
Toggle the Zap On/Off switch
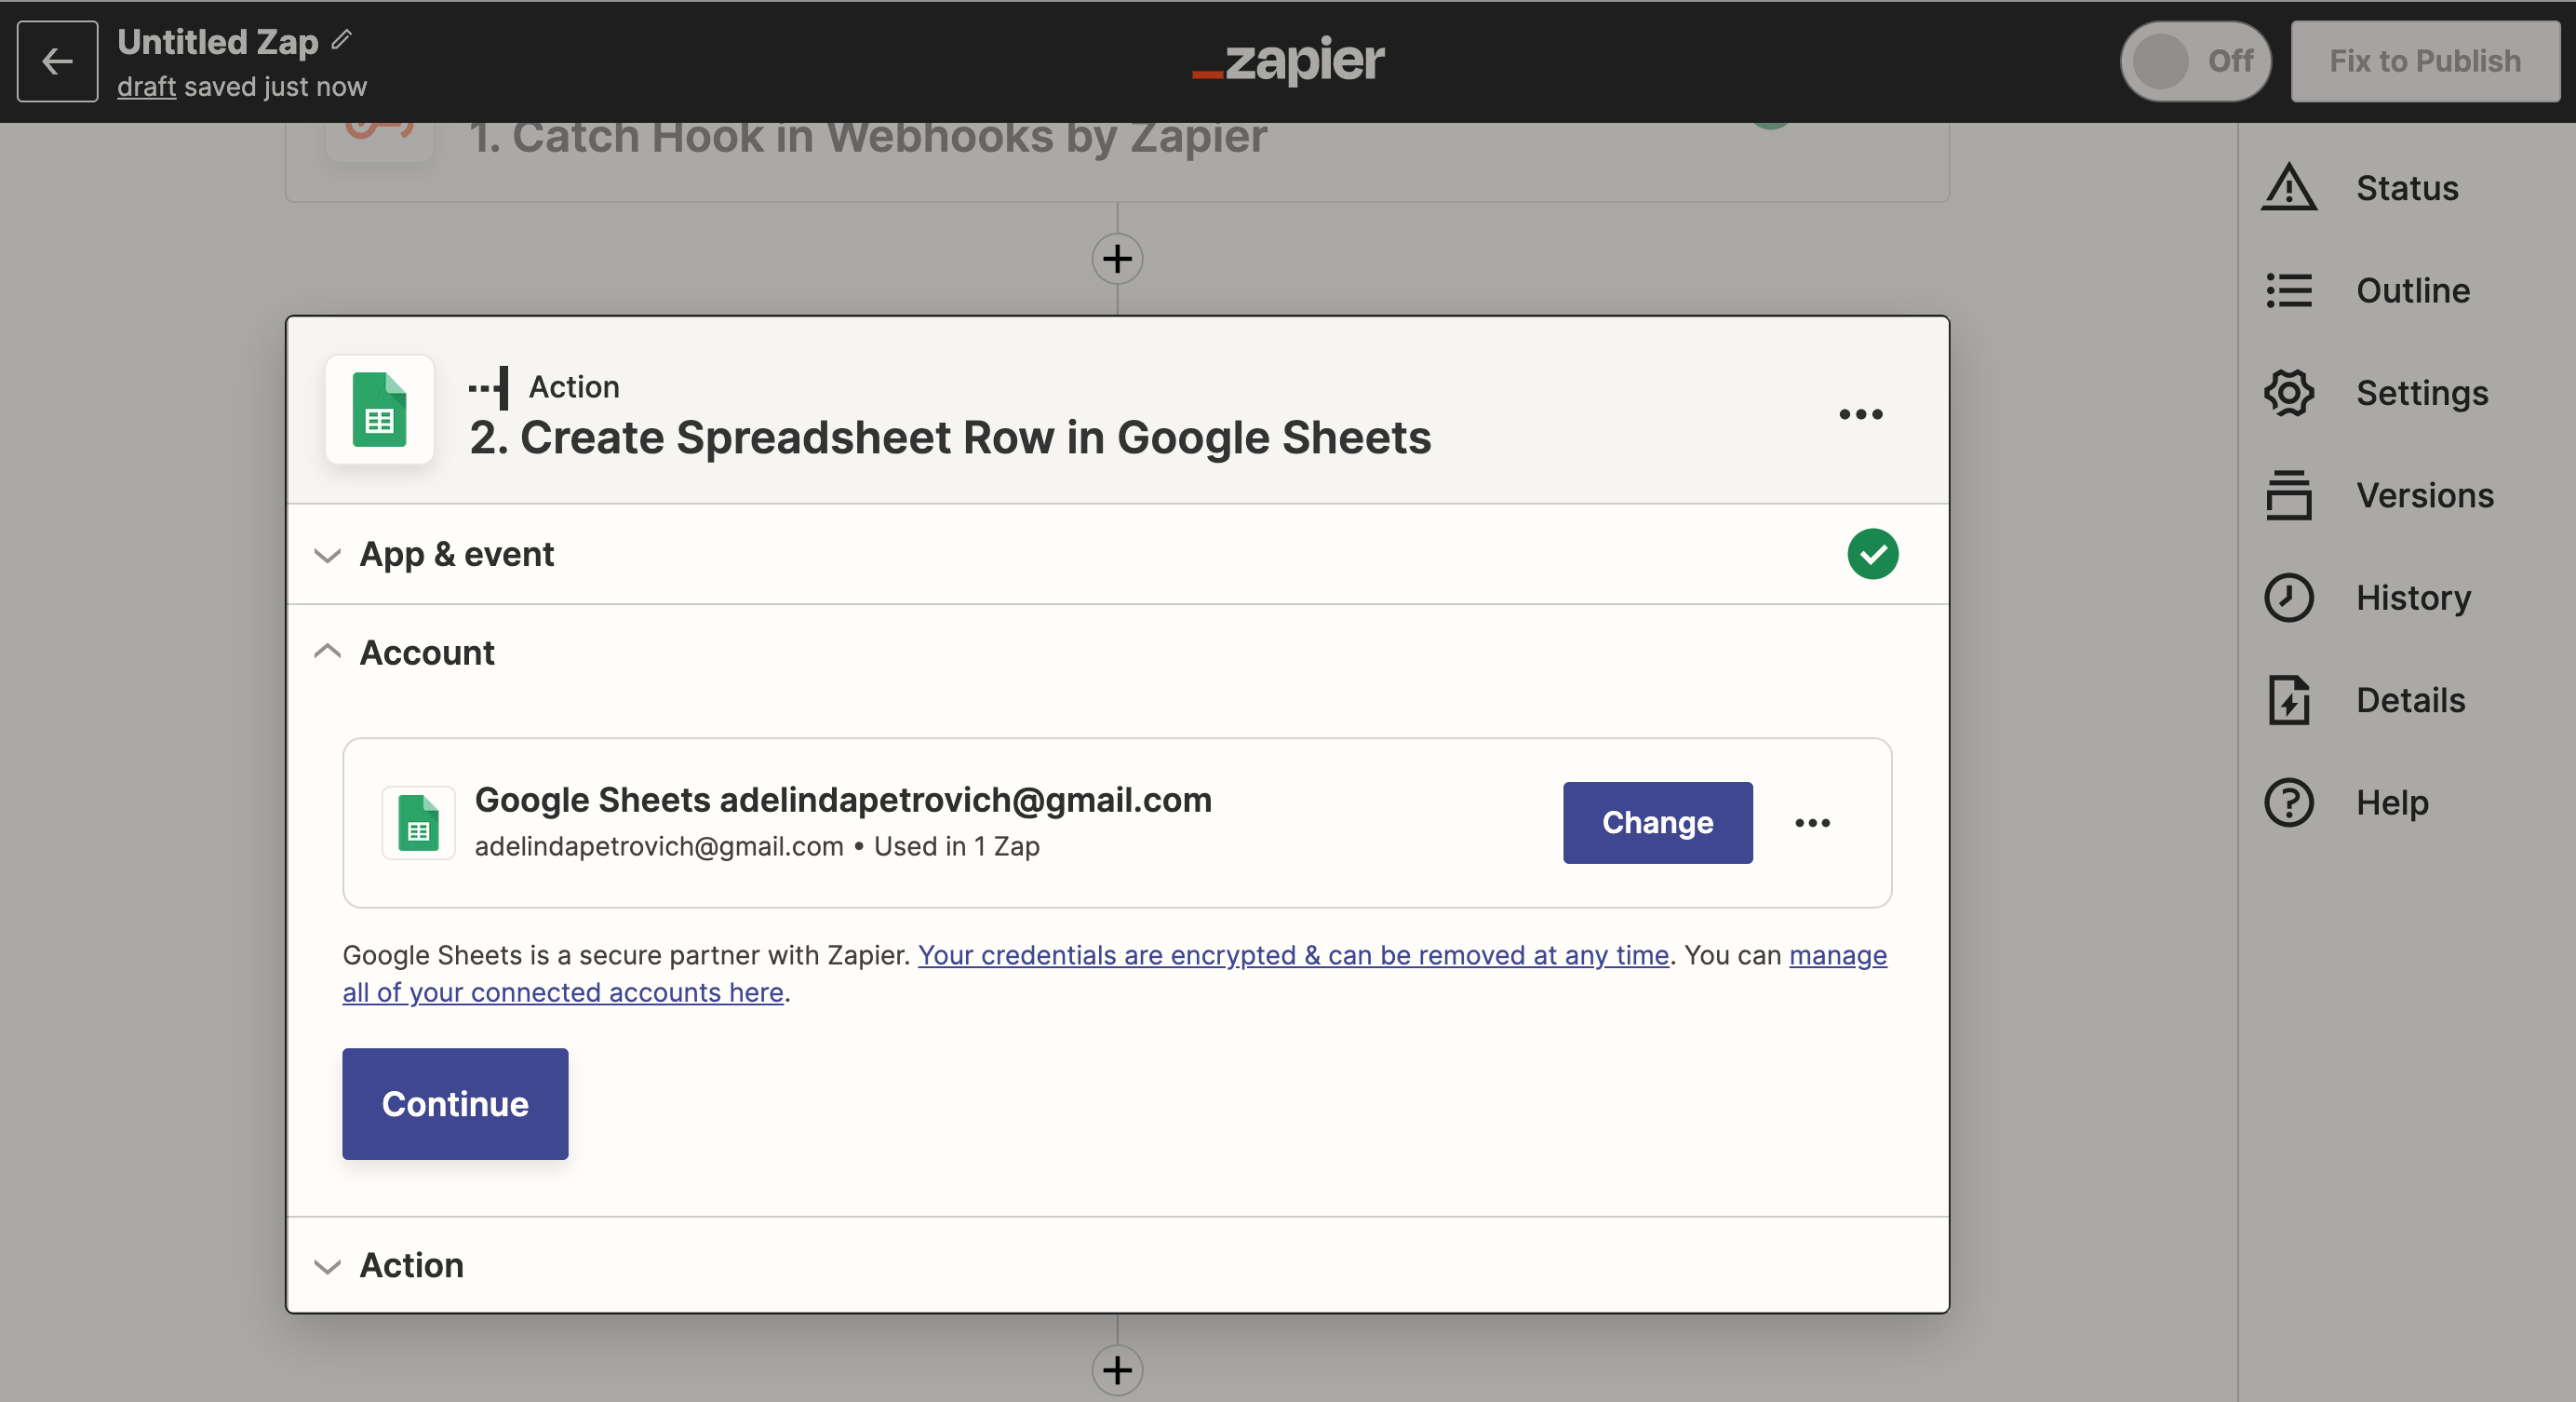click(x=2195, y=61)
